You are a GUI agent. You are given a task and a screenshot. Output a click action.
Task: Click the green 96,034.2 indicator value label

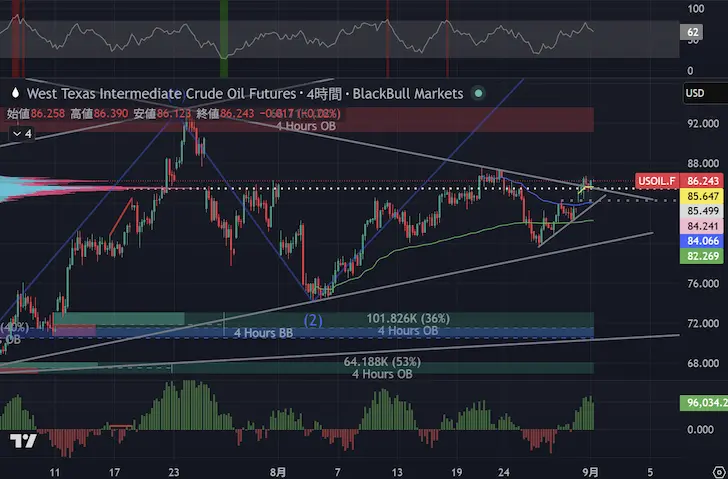pos(704,403)
